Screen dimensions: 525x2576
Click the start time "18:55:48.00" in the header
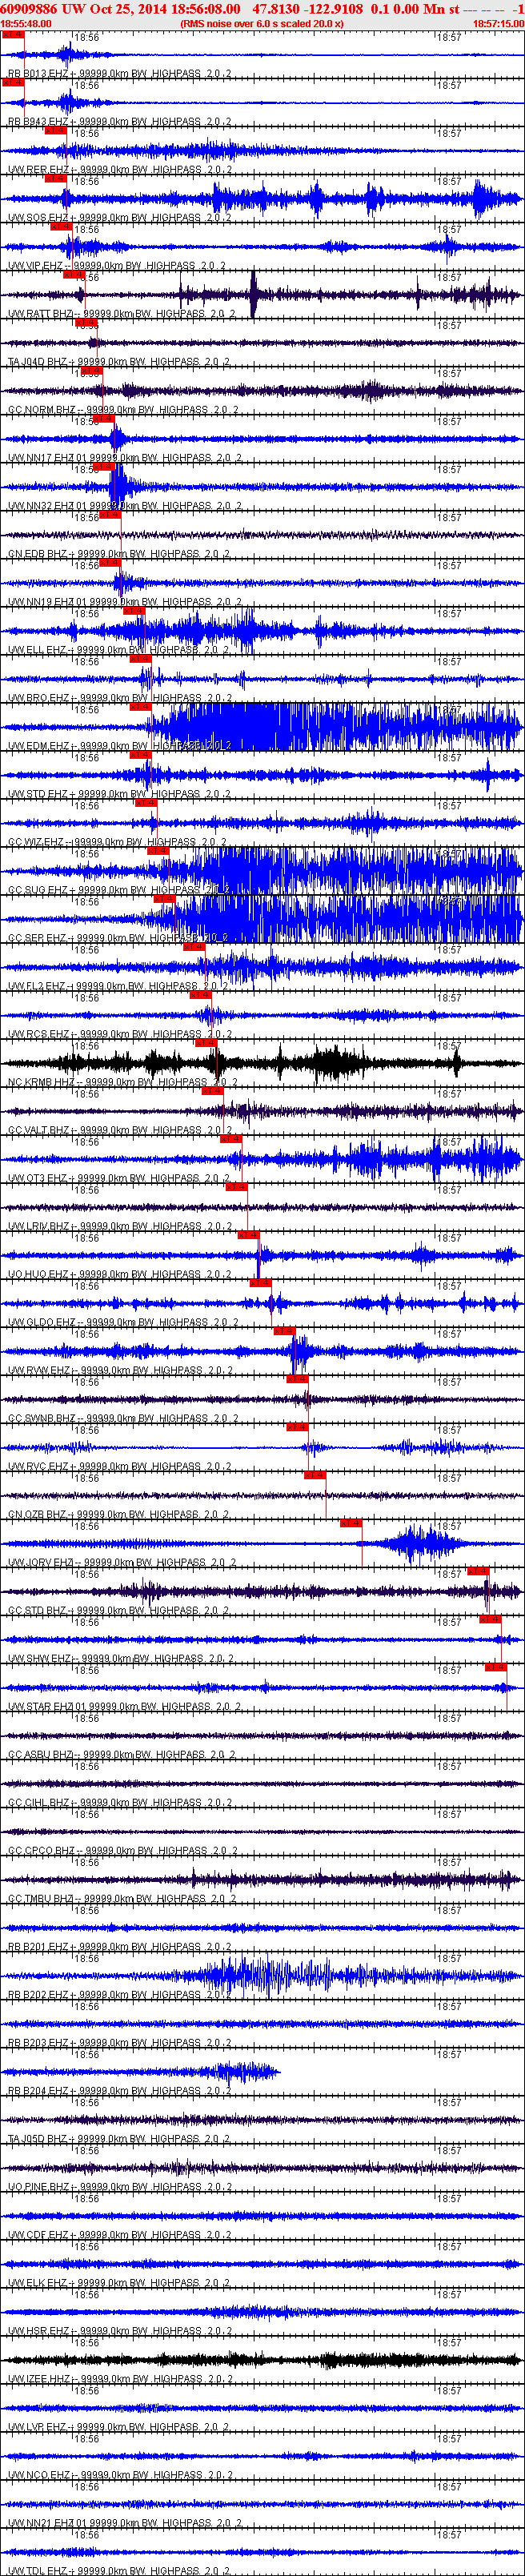(x=26, y=23)
